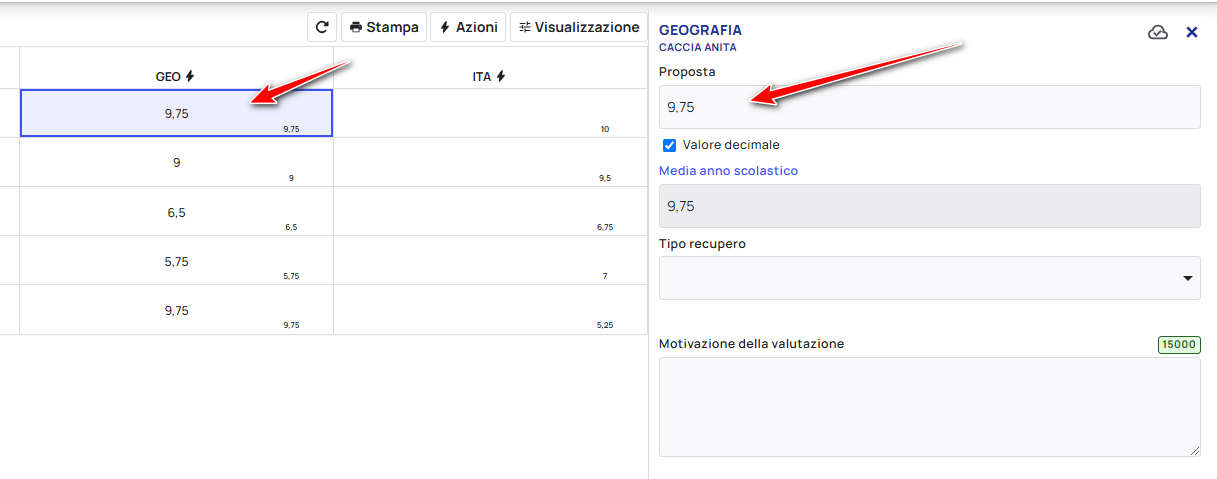Select the GEO cell showing 6,5

(176, 211)
